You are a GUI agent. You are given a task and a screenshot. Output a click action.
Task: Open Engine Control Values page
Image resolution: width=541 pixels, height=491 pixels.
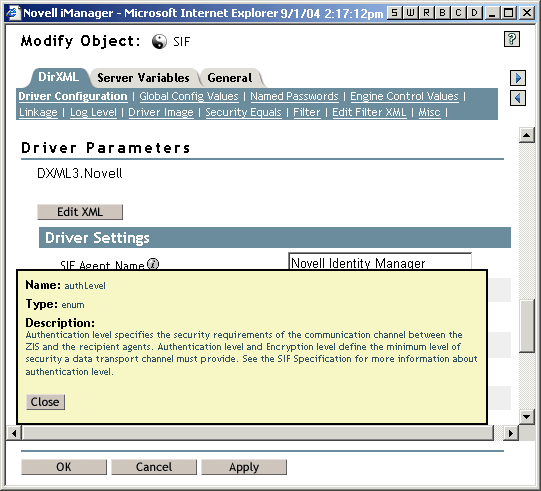(404, 96)
